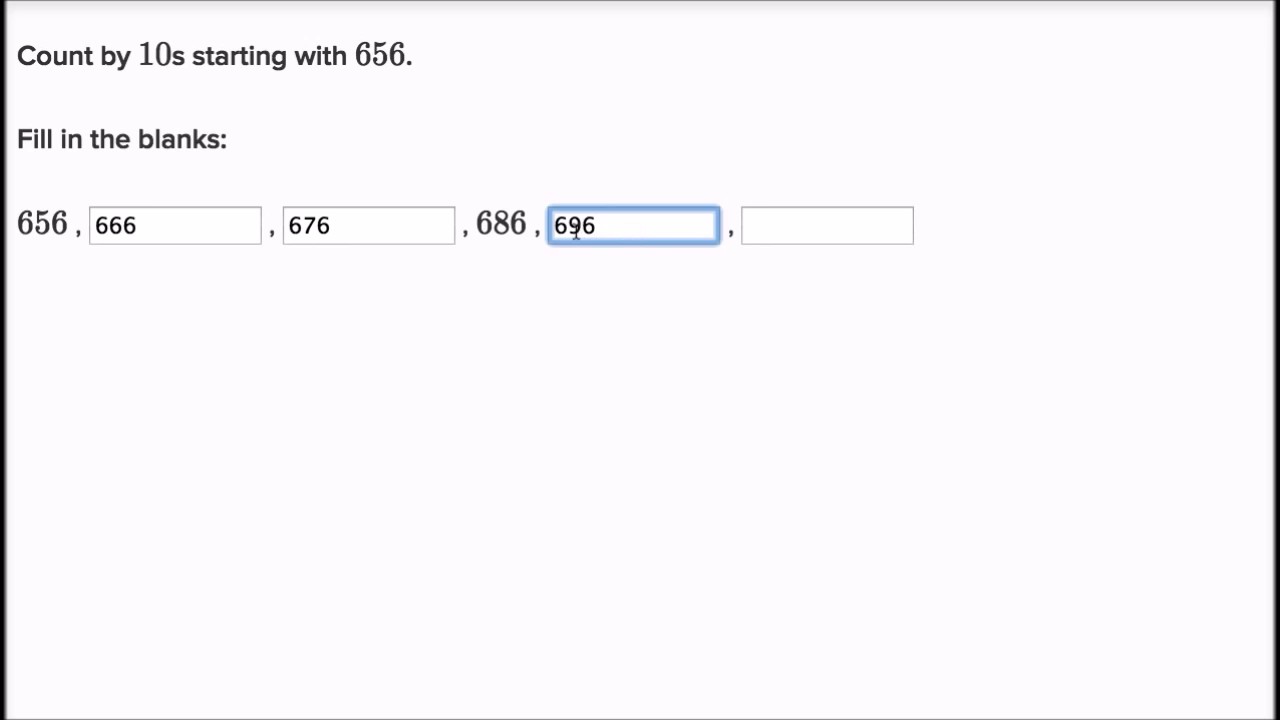Click the empty last blank field
Viewport: 1280px width, 720px height.
(827, 226)
